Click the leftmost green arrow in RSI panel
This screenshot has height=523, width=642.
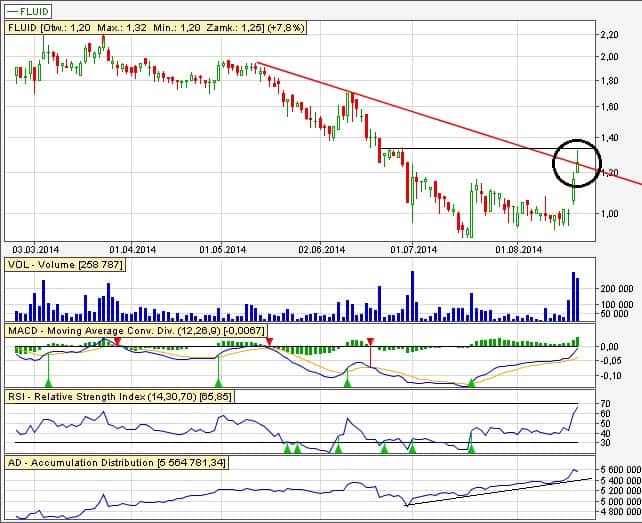coord(286,450)
